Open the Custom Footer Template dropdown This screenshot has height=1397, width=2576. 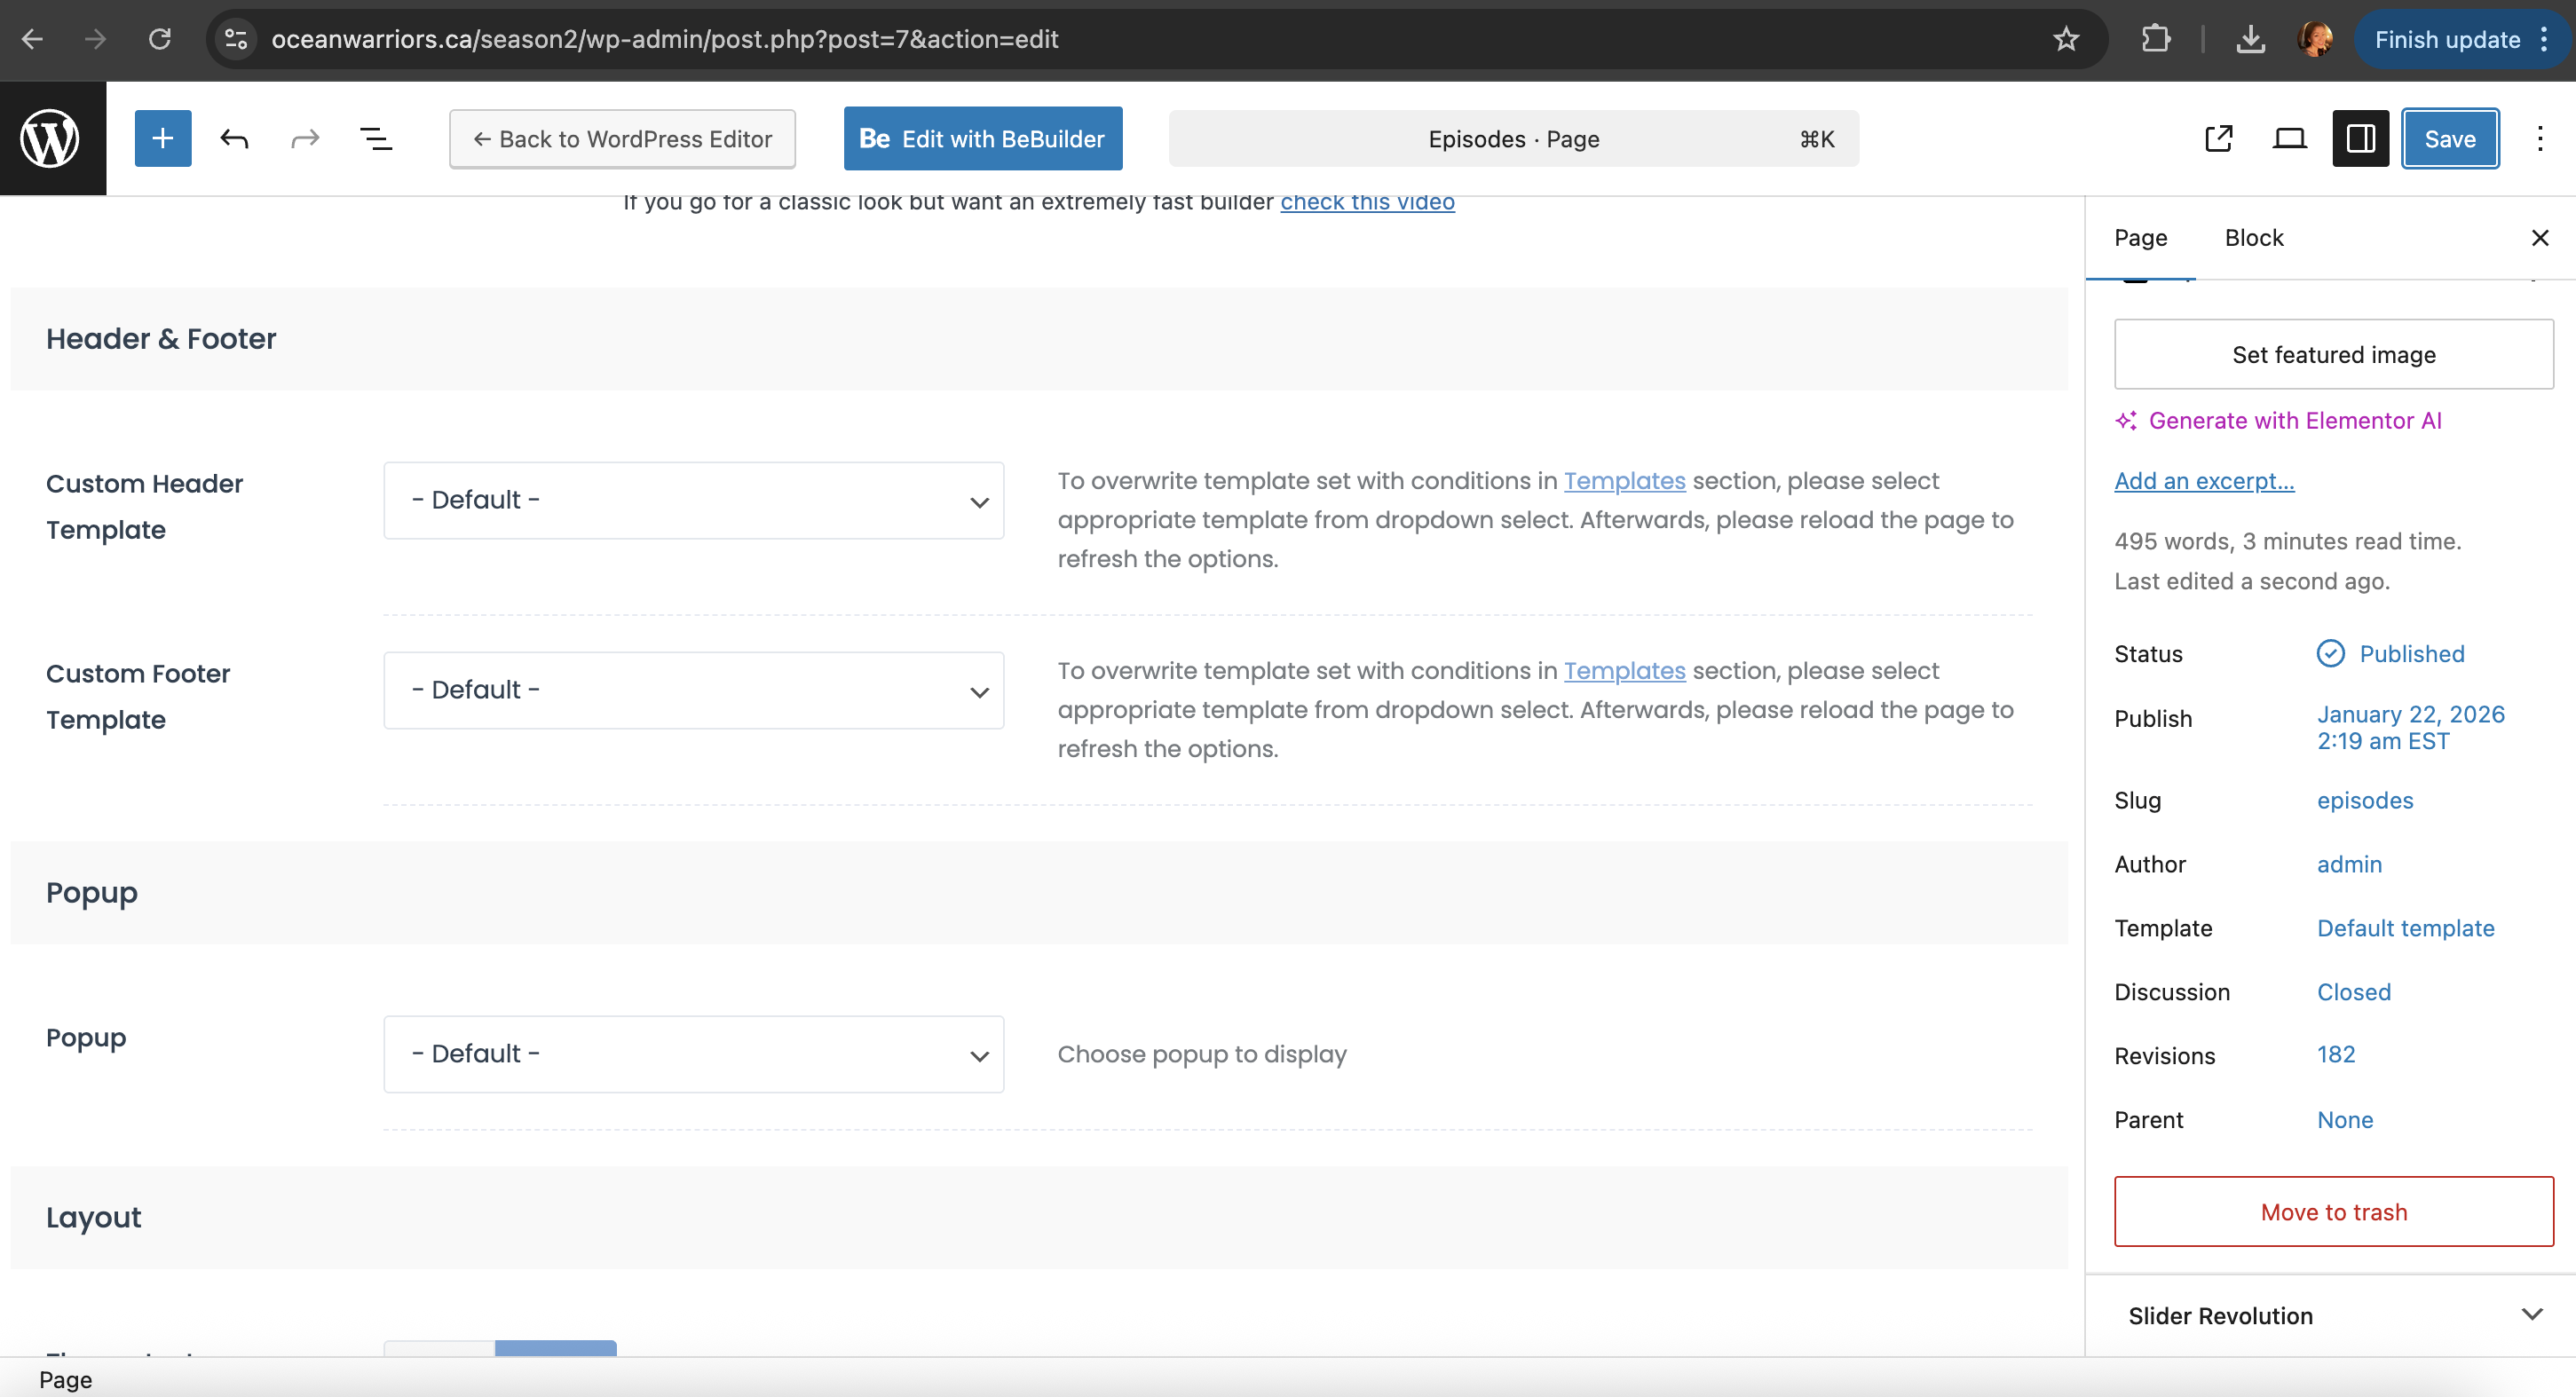693,690
